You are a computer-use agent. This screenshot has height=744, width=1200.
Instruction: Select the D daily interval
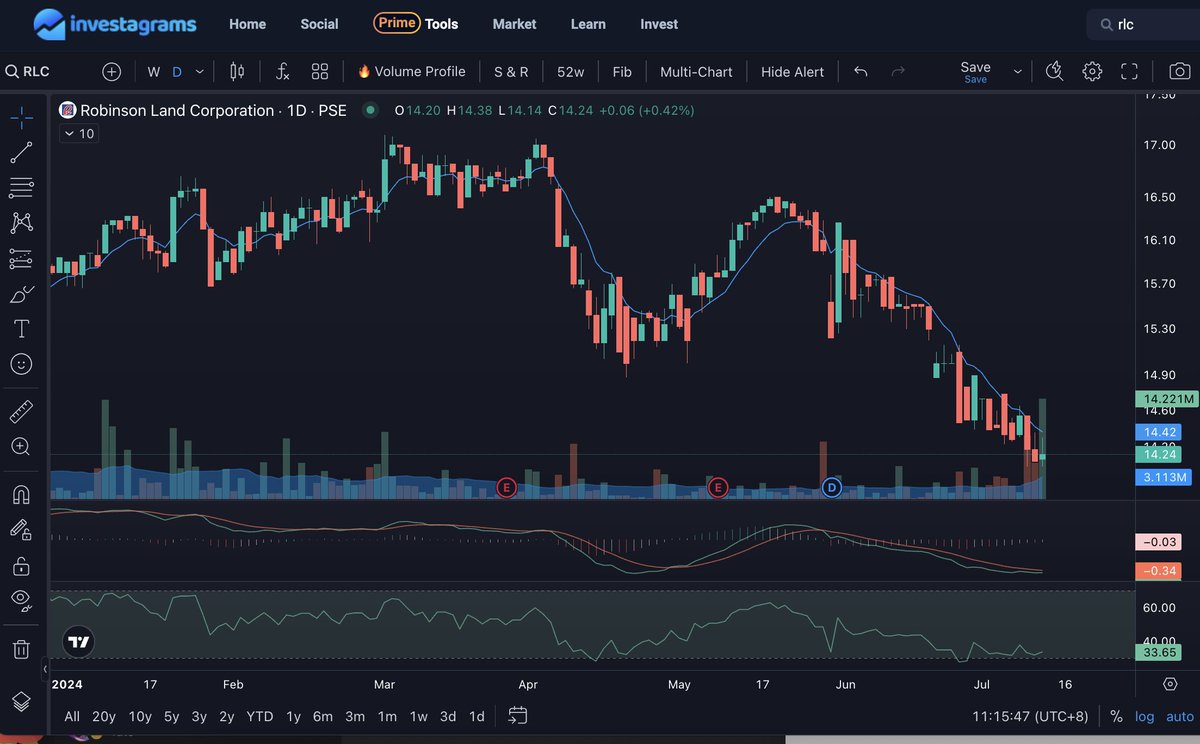pos(177,72)
